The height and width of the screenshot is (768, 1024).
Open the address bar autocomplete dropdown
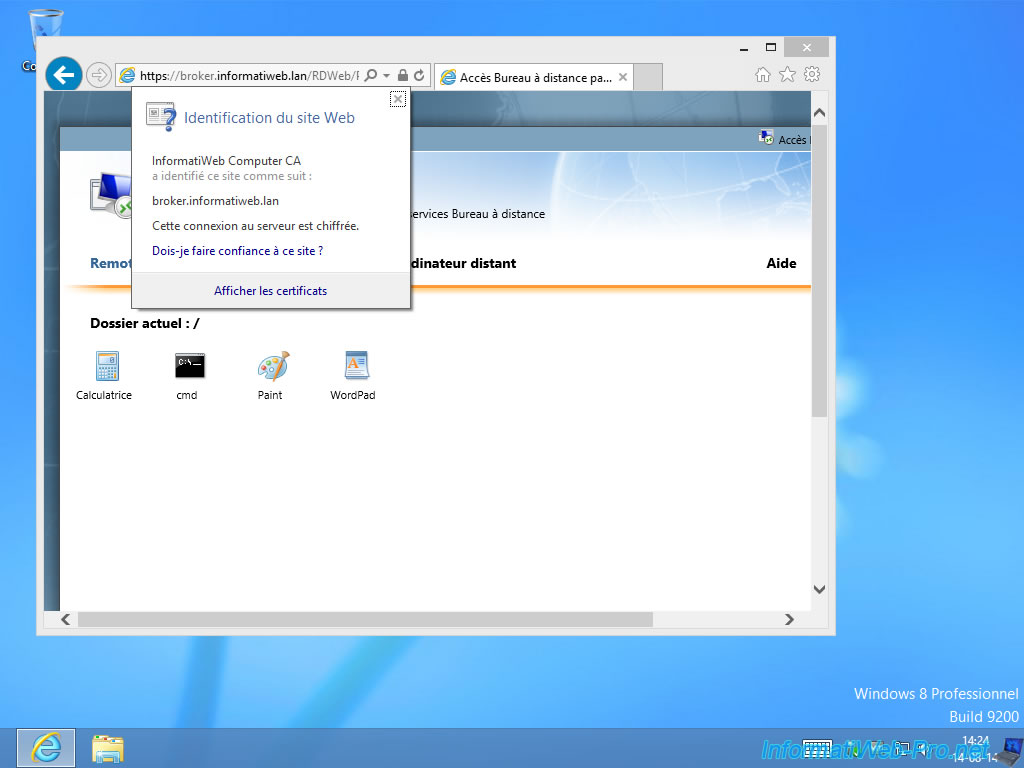(385, 74)
